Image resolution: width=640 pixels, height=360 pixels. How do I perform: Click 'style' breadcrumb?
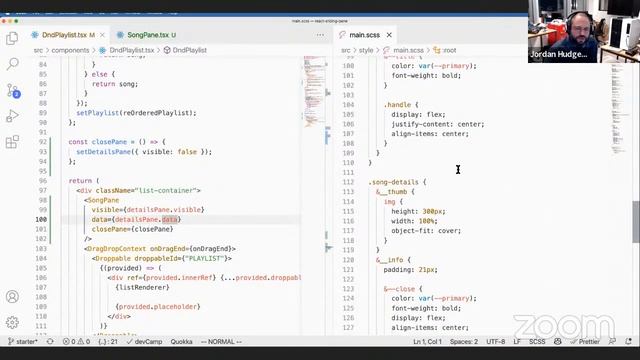(366, 50)
